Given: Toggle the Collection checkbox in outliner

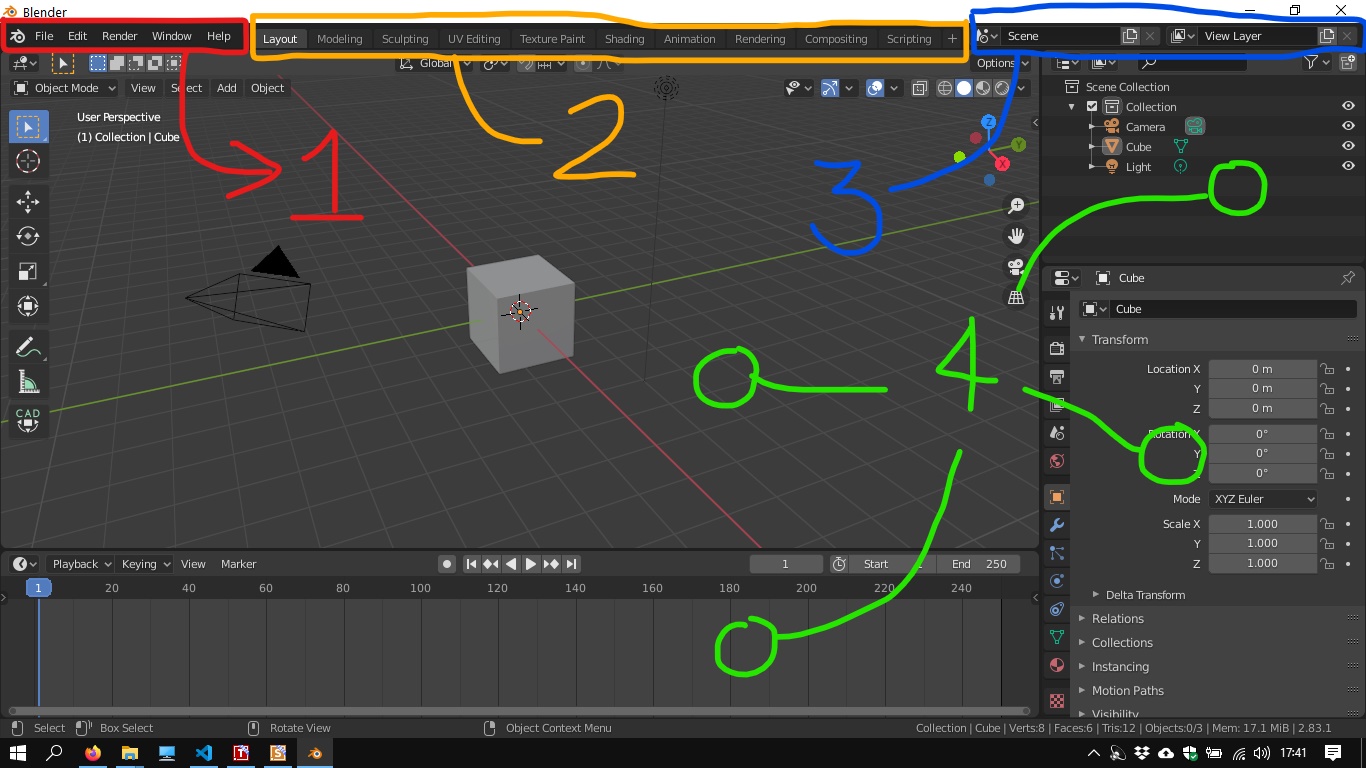Looking at the screenshot, I should (1092, 107).
